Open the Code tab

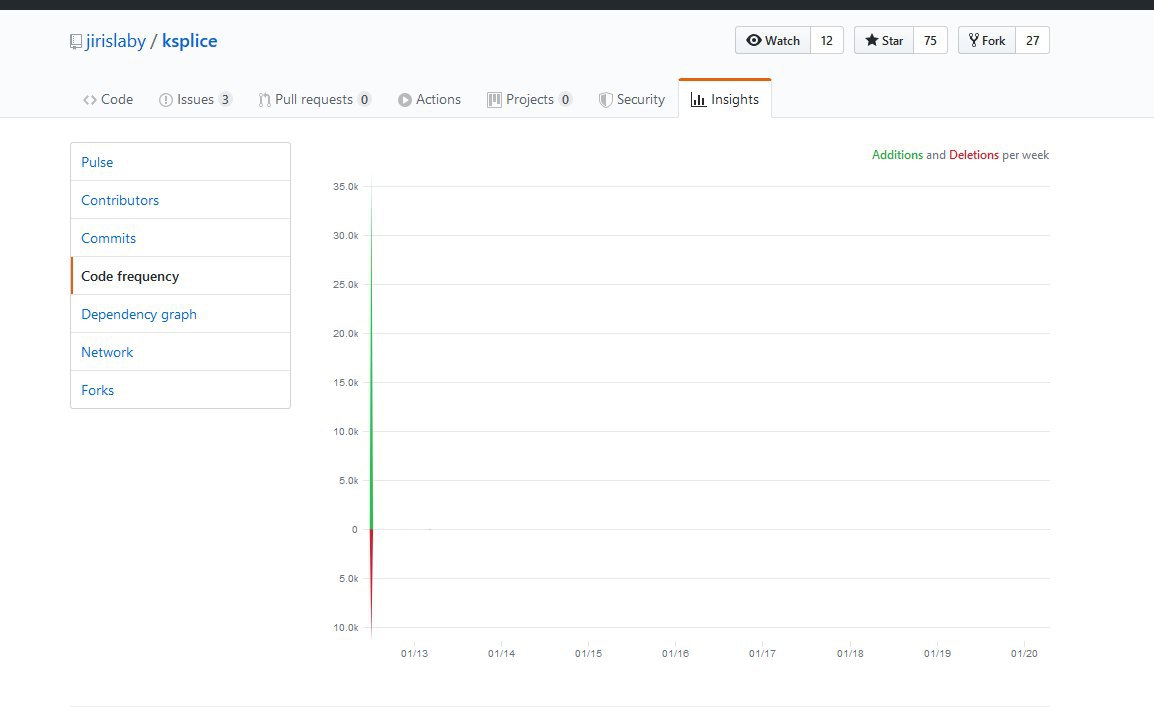click(x=108, y=99)
